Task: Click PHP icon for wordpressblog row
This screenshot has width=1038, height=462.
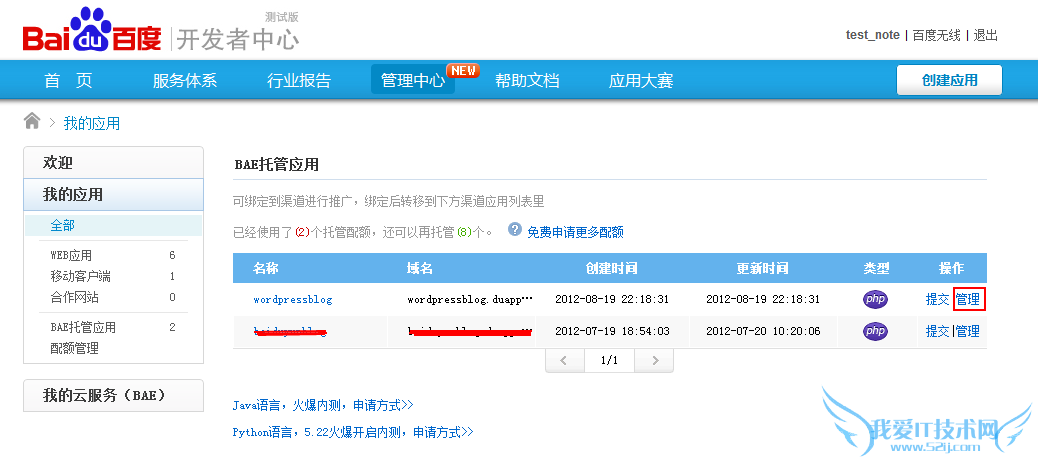Action: coord(875,299)
